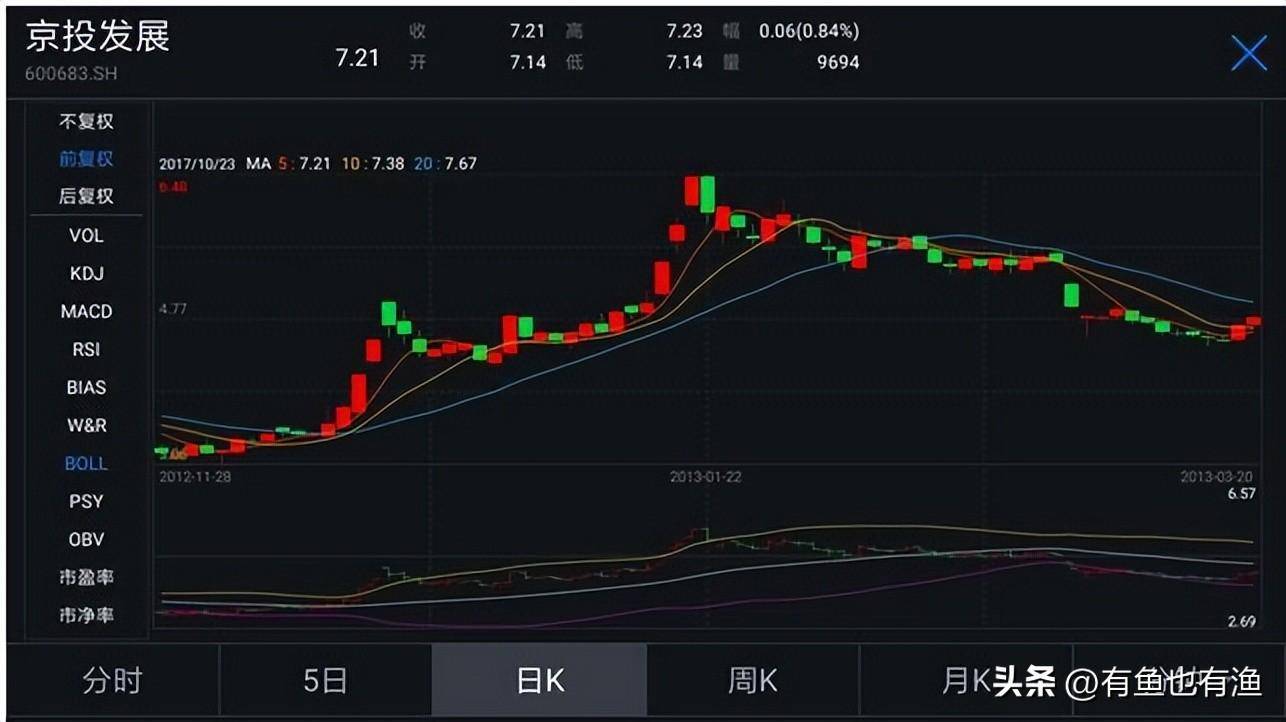The width and height of the screenshot is (1286, 722).
Task: Click the MA 20:7.67 label
Action: click(x=446, y=163)
